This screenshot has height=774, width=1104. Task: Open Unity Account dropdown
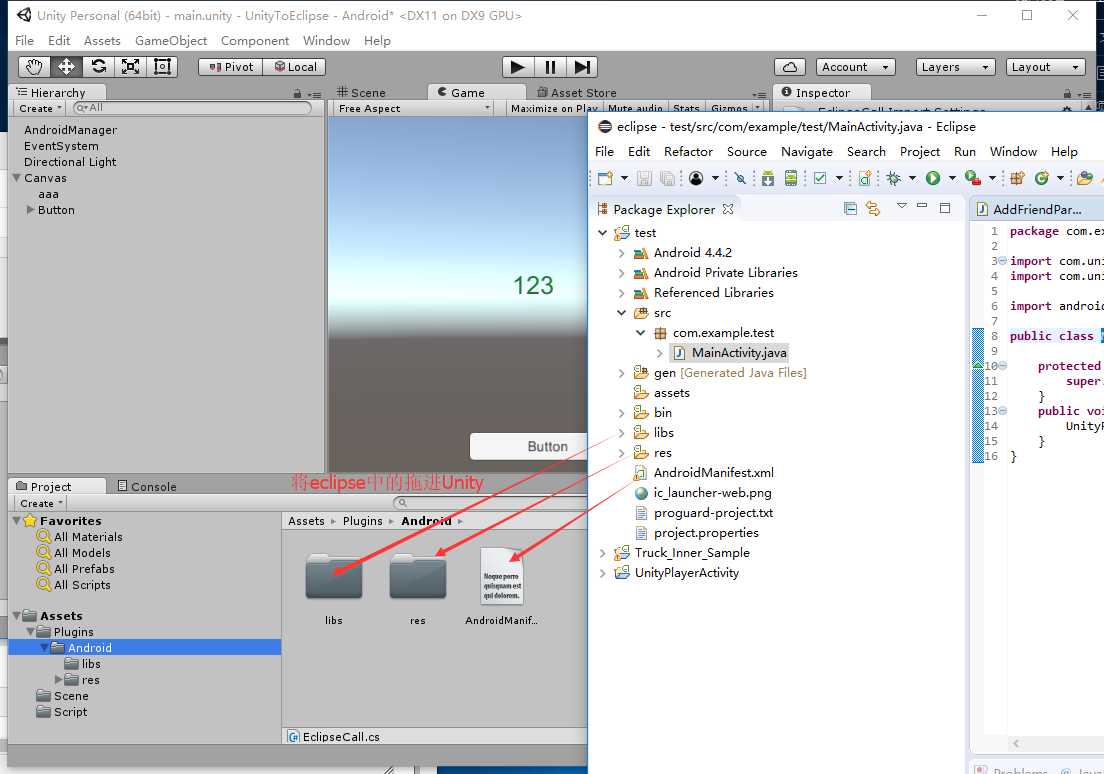tap(855, 67)
